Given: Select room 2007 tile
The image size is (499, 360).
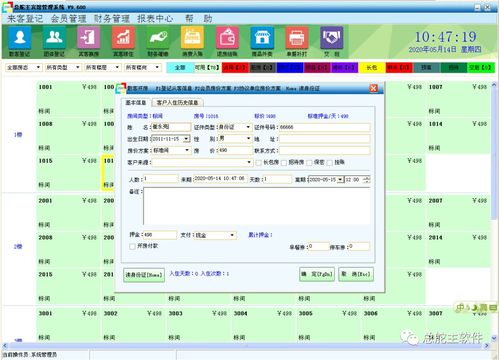Looking at the screenshot, I should (459, 213).
